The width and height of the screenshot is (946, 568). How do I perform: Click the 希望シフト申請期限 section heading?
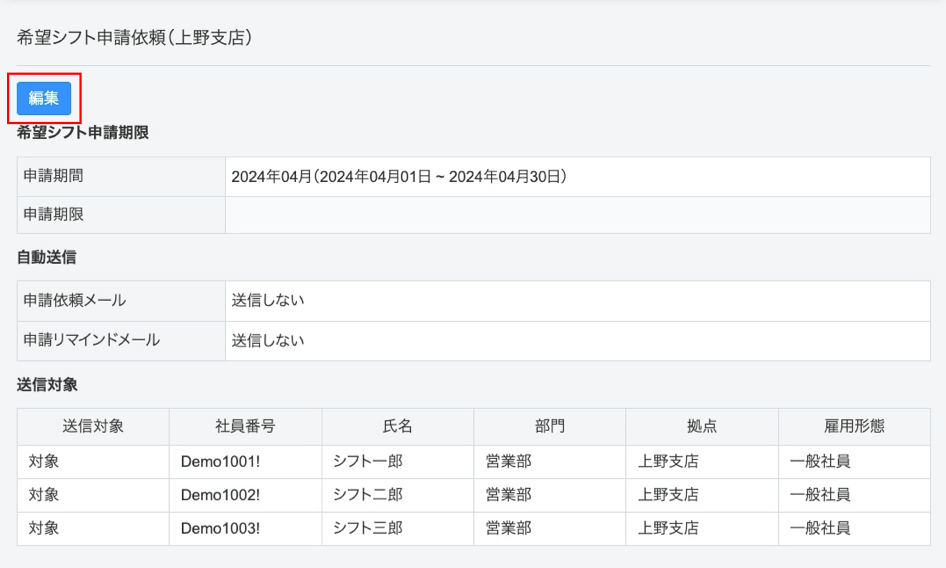point(83,132)
